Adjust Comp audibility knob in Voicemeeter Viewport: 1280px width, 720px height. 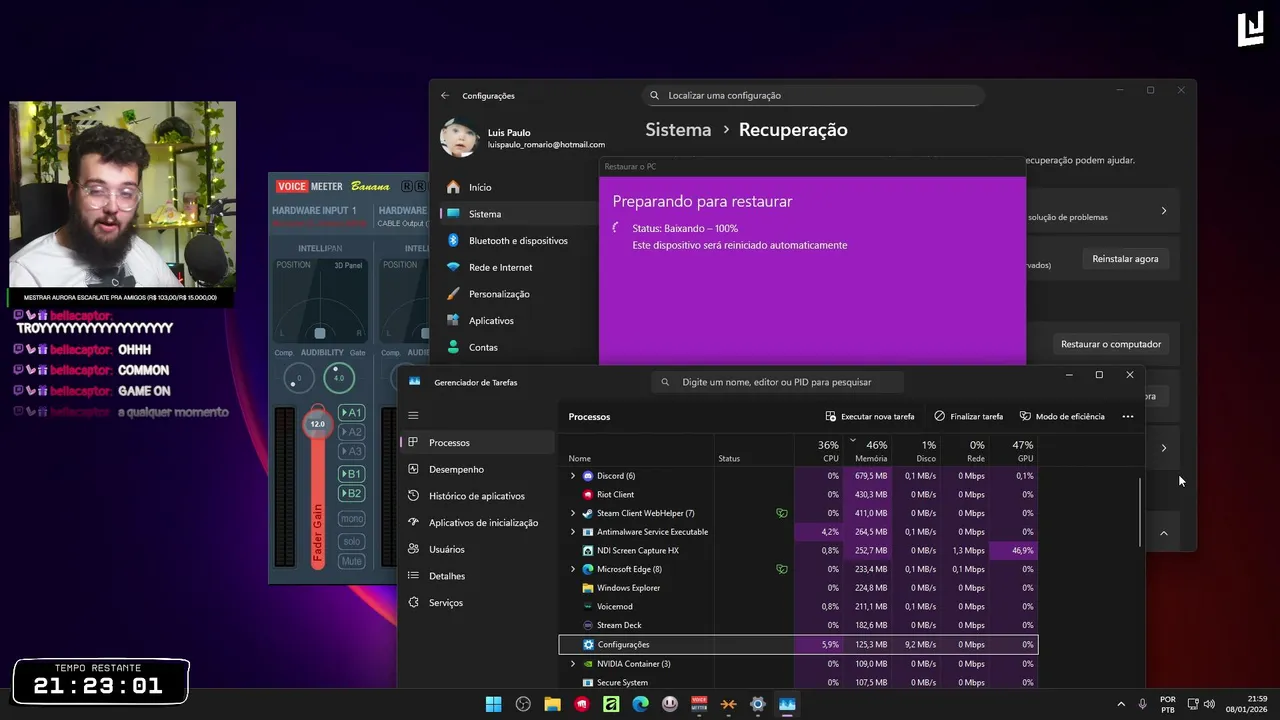point(298,378)
